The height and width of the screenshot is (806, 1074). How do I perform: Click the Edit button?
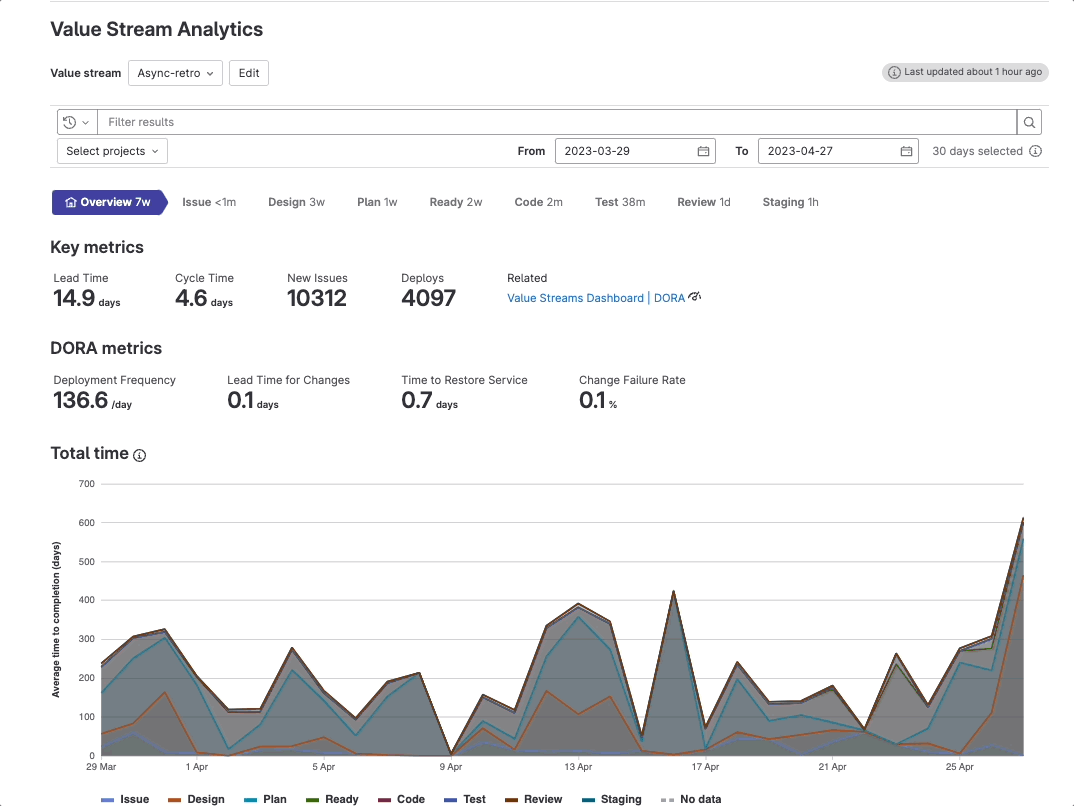[x=248, y=73]
